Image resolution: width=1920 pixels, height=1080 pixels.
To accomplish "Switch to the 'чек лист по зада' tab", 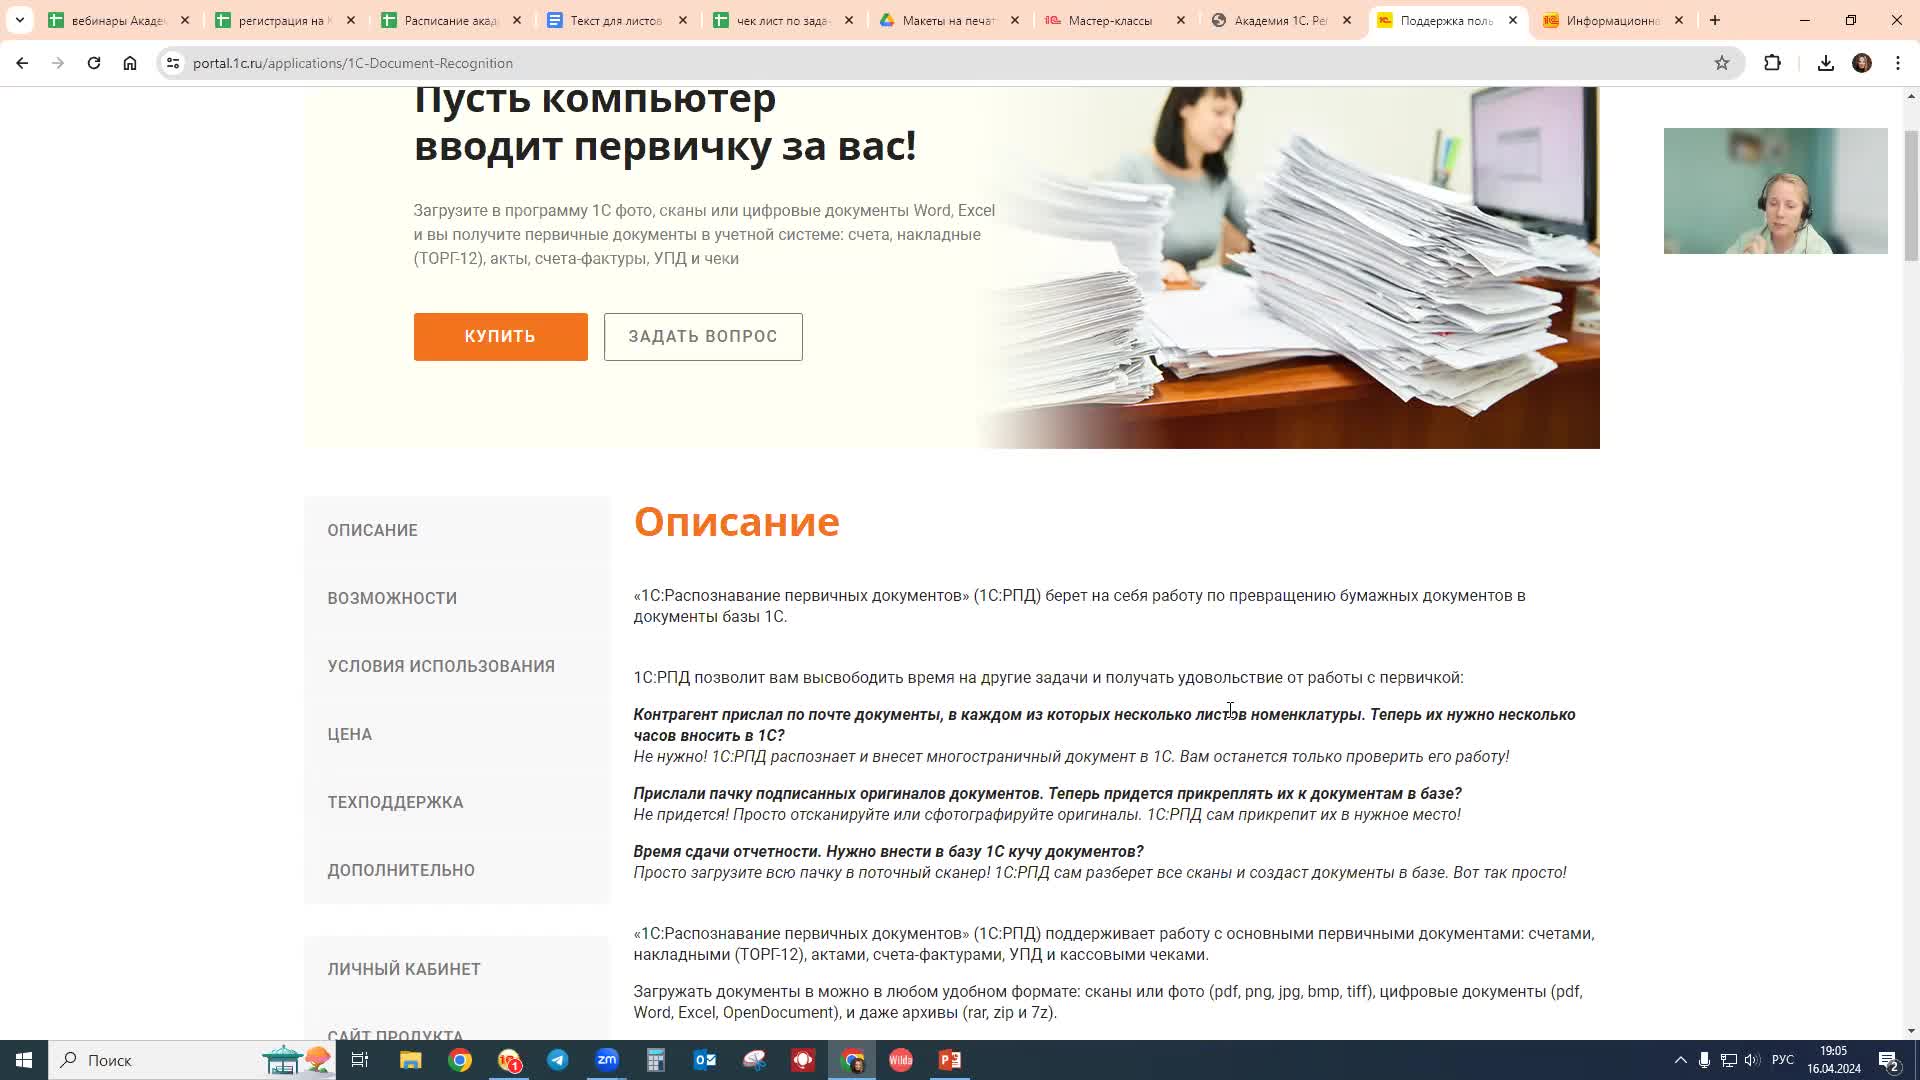I will 782,20.
